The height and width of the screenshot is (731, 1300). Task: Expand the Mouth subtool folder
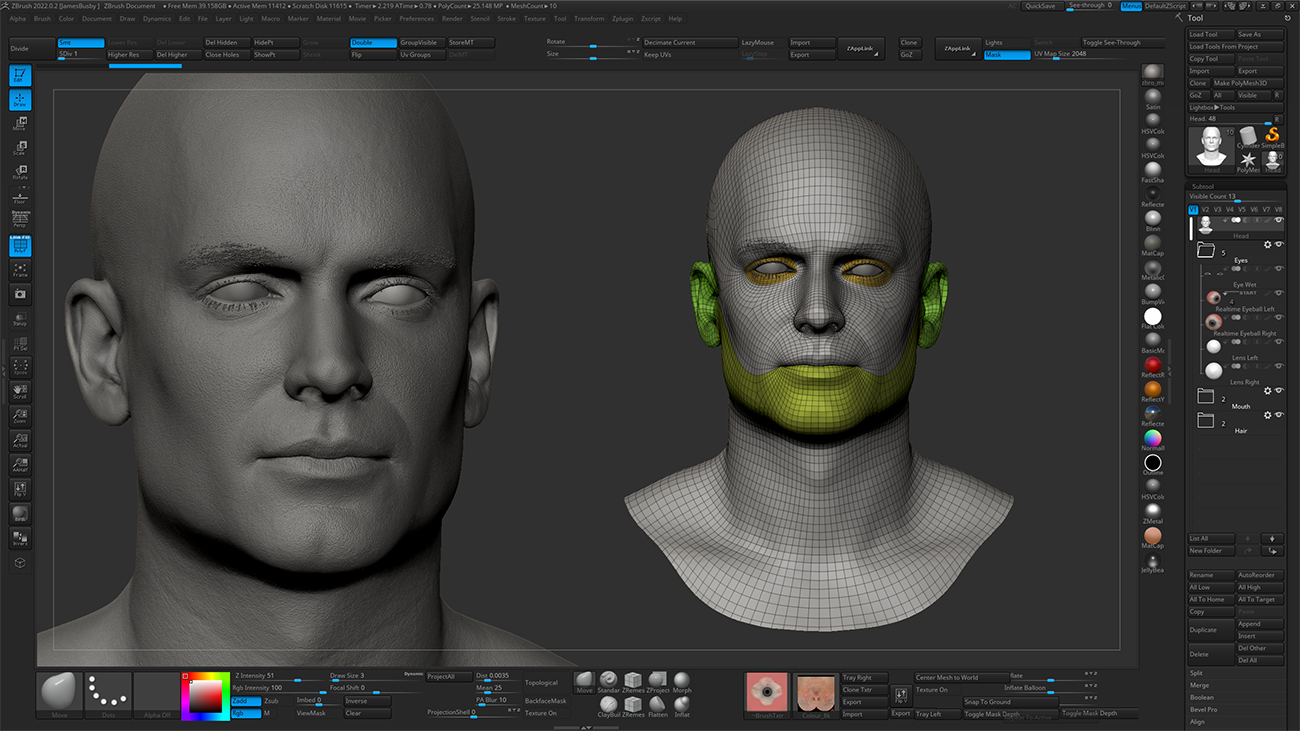click(1205, 397)
